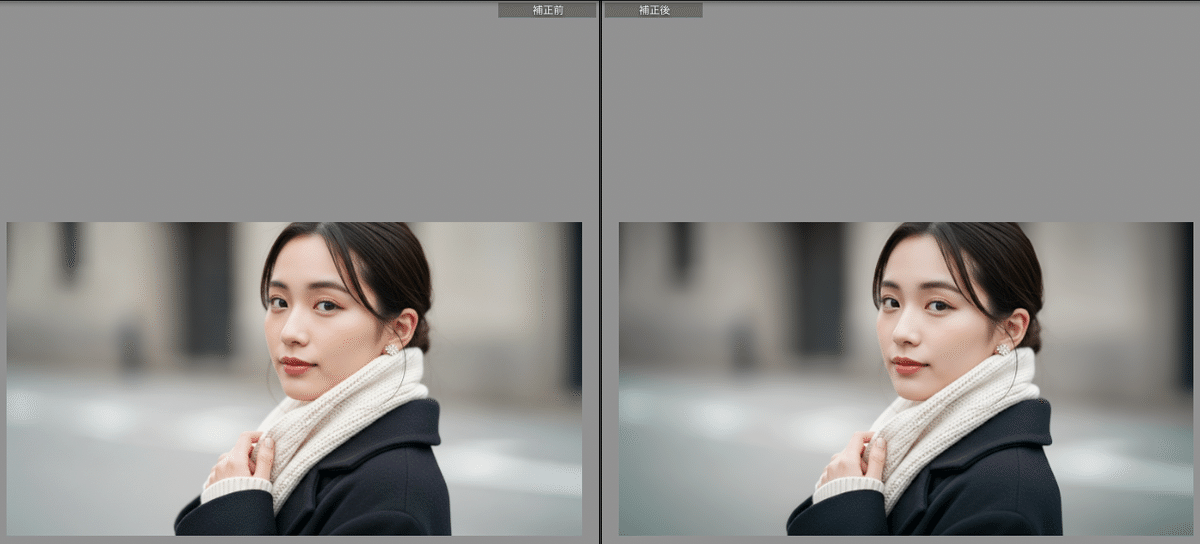Select the after preview photo on the right
This screenshot has width=1200, height=544.
click(x=906, y=378)
